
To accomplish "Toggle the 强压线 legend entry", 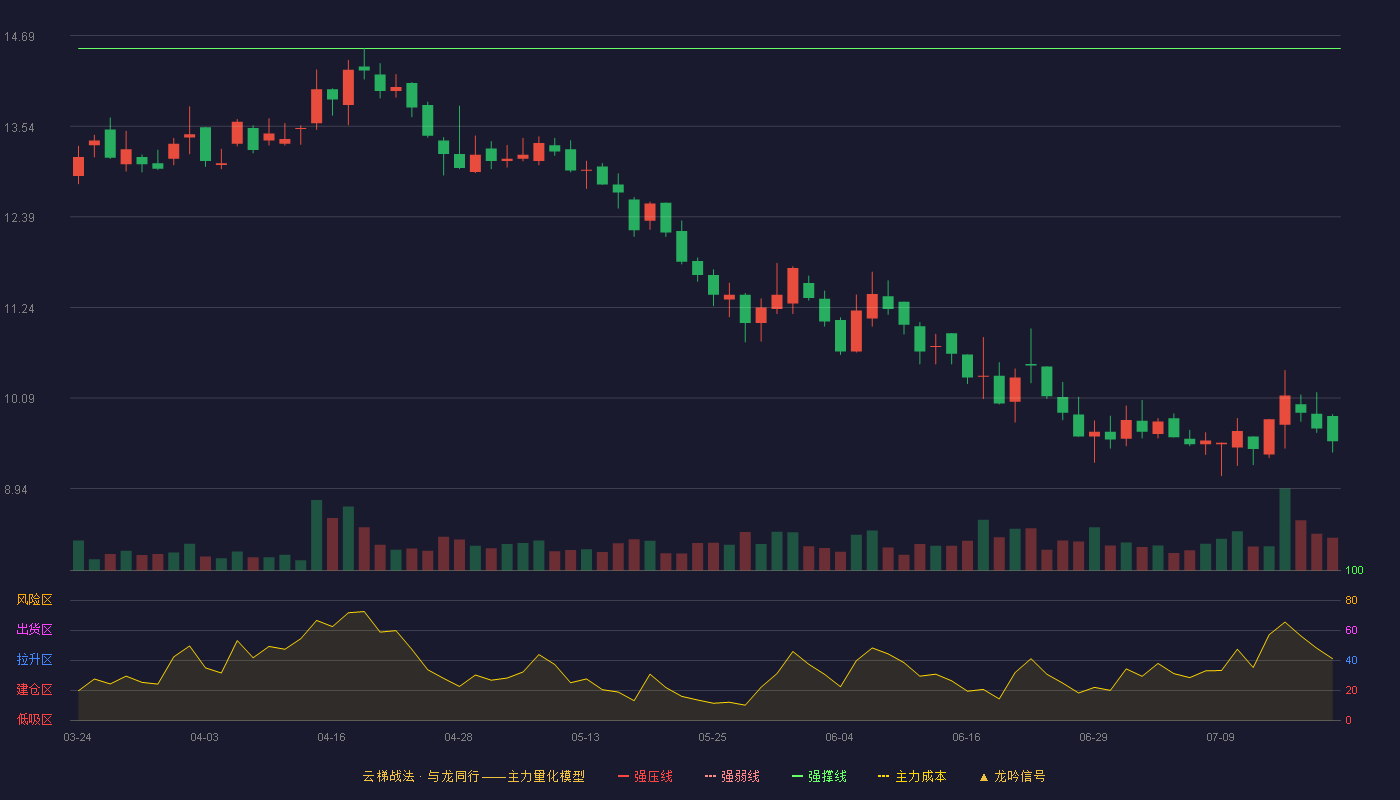I will coord(645,776).
